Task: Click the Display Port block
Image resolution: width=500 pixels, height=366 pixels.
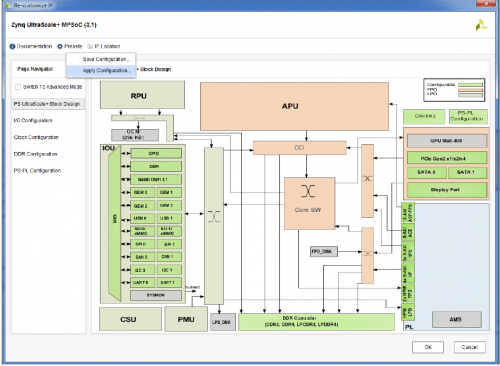Action: pos(447,190)
